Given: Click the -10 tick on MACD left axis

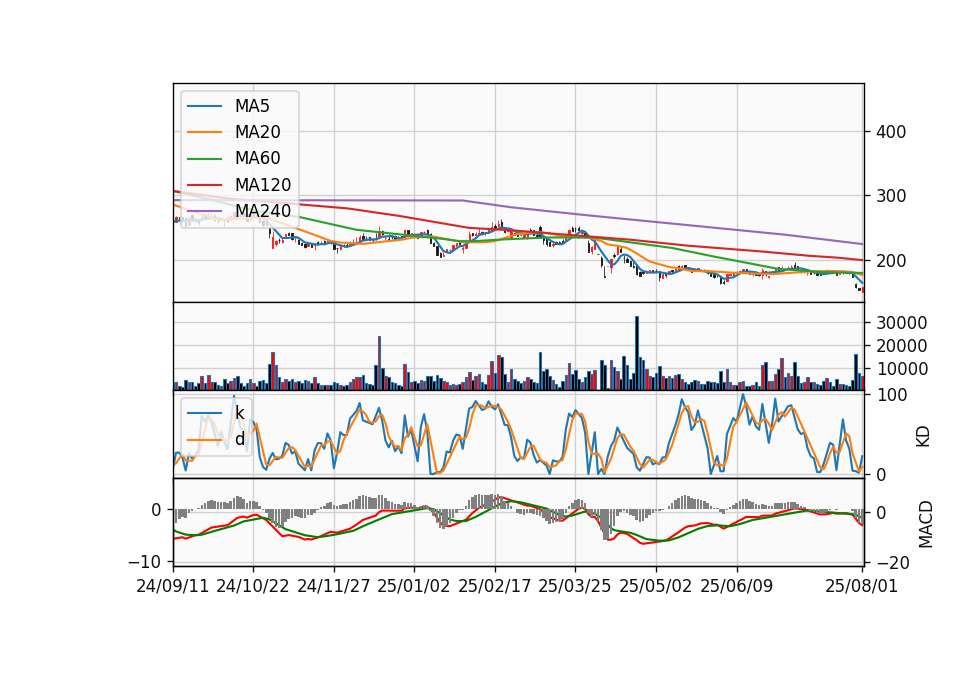Looking at the screenshot, I should pos(144,561).
